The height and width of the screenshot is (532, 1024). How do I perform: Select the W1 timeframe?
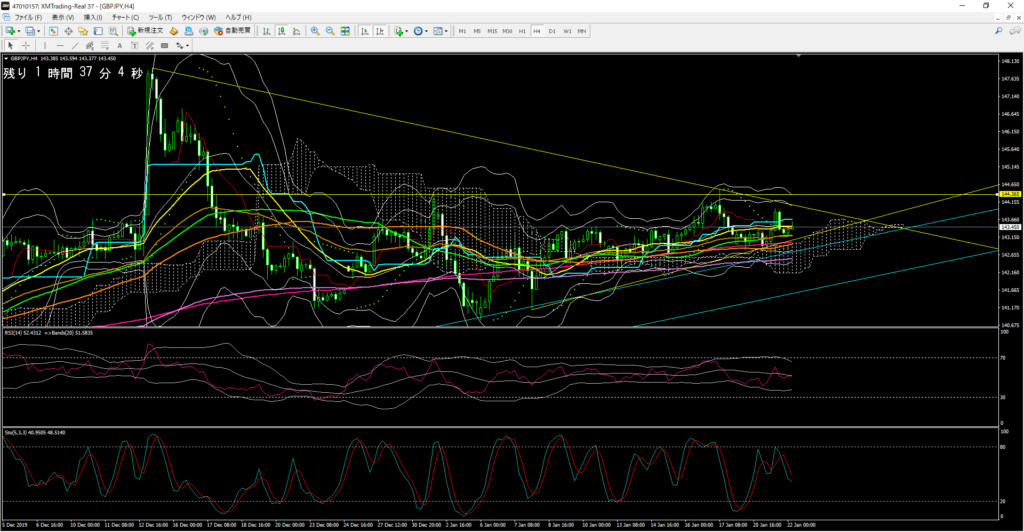click(567, 31)
